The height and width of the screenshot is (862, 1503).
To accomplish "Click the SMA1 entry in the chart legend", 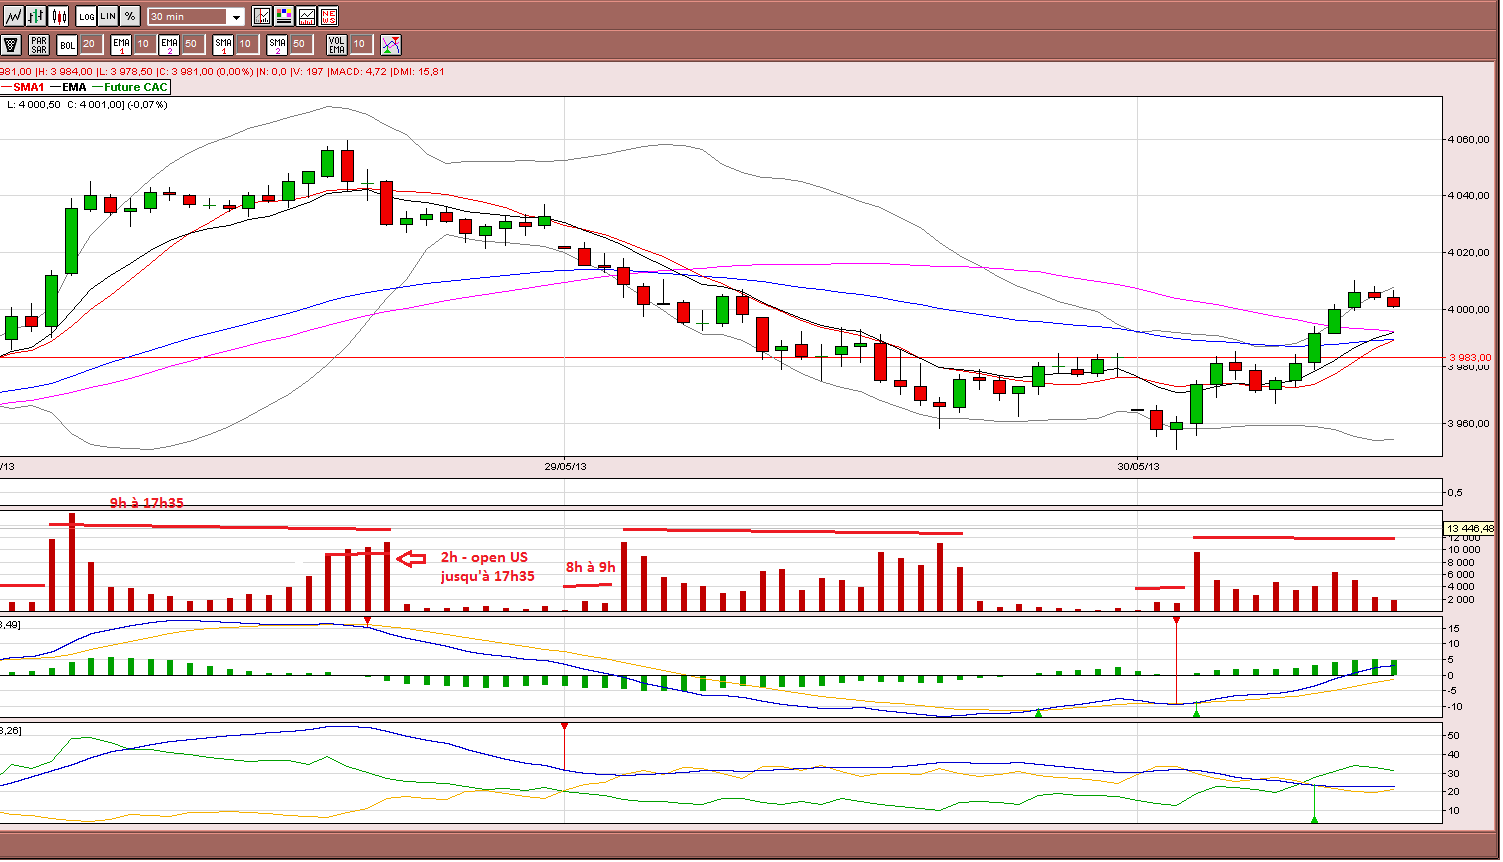I will (24, 87).
